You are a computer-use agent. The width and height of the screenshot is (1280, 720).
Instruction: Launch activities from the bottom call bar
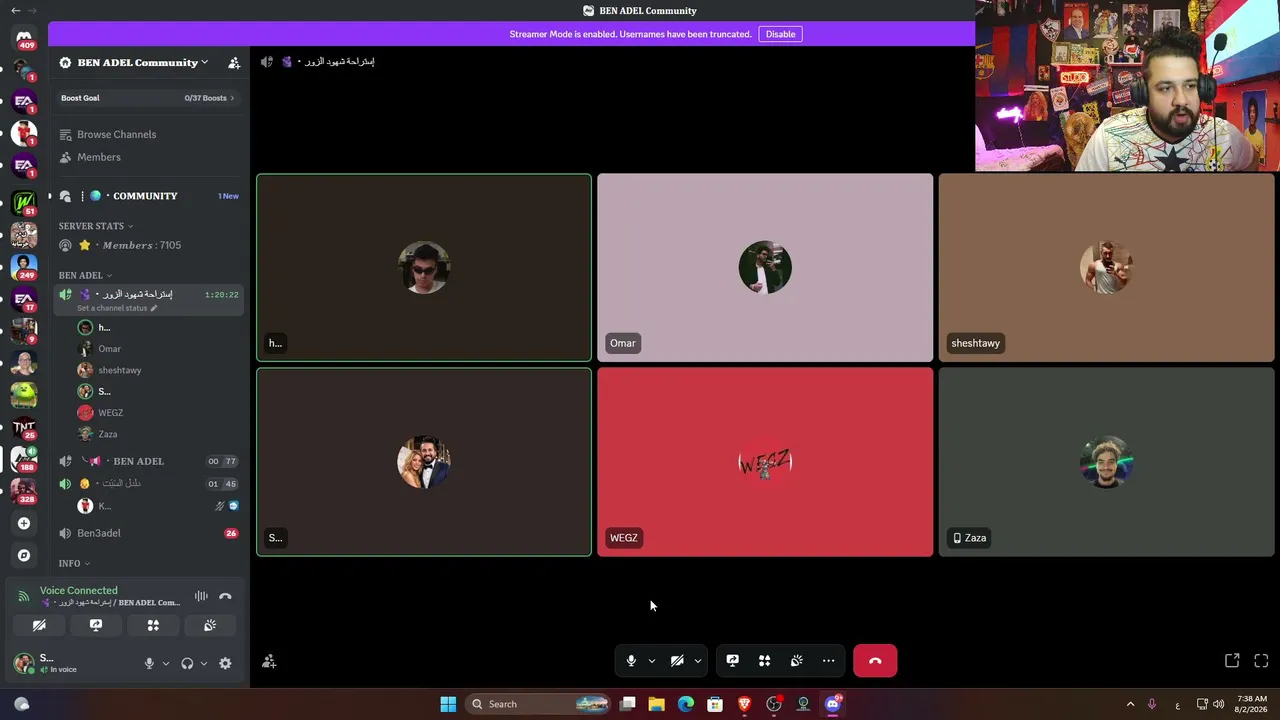coord(764,661)
